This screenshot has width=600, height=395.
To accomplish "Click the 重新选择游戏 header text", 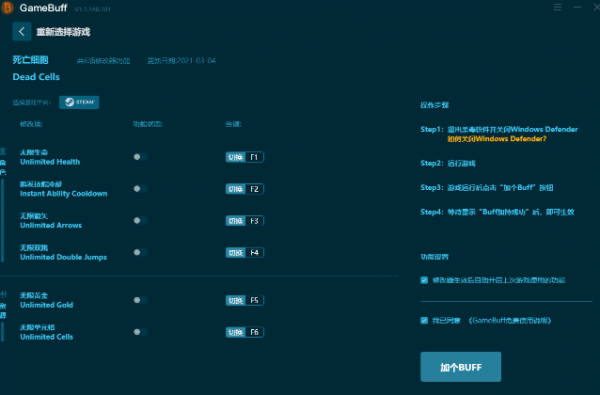I will tap(63, 32).
